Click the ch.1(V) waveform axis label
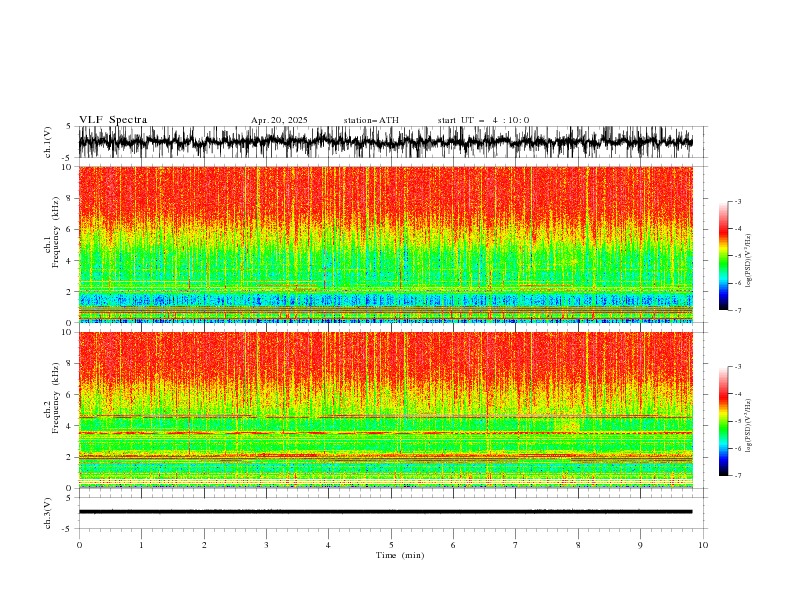The height and width of the screenshot is (612, 792). pos(48,142)
